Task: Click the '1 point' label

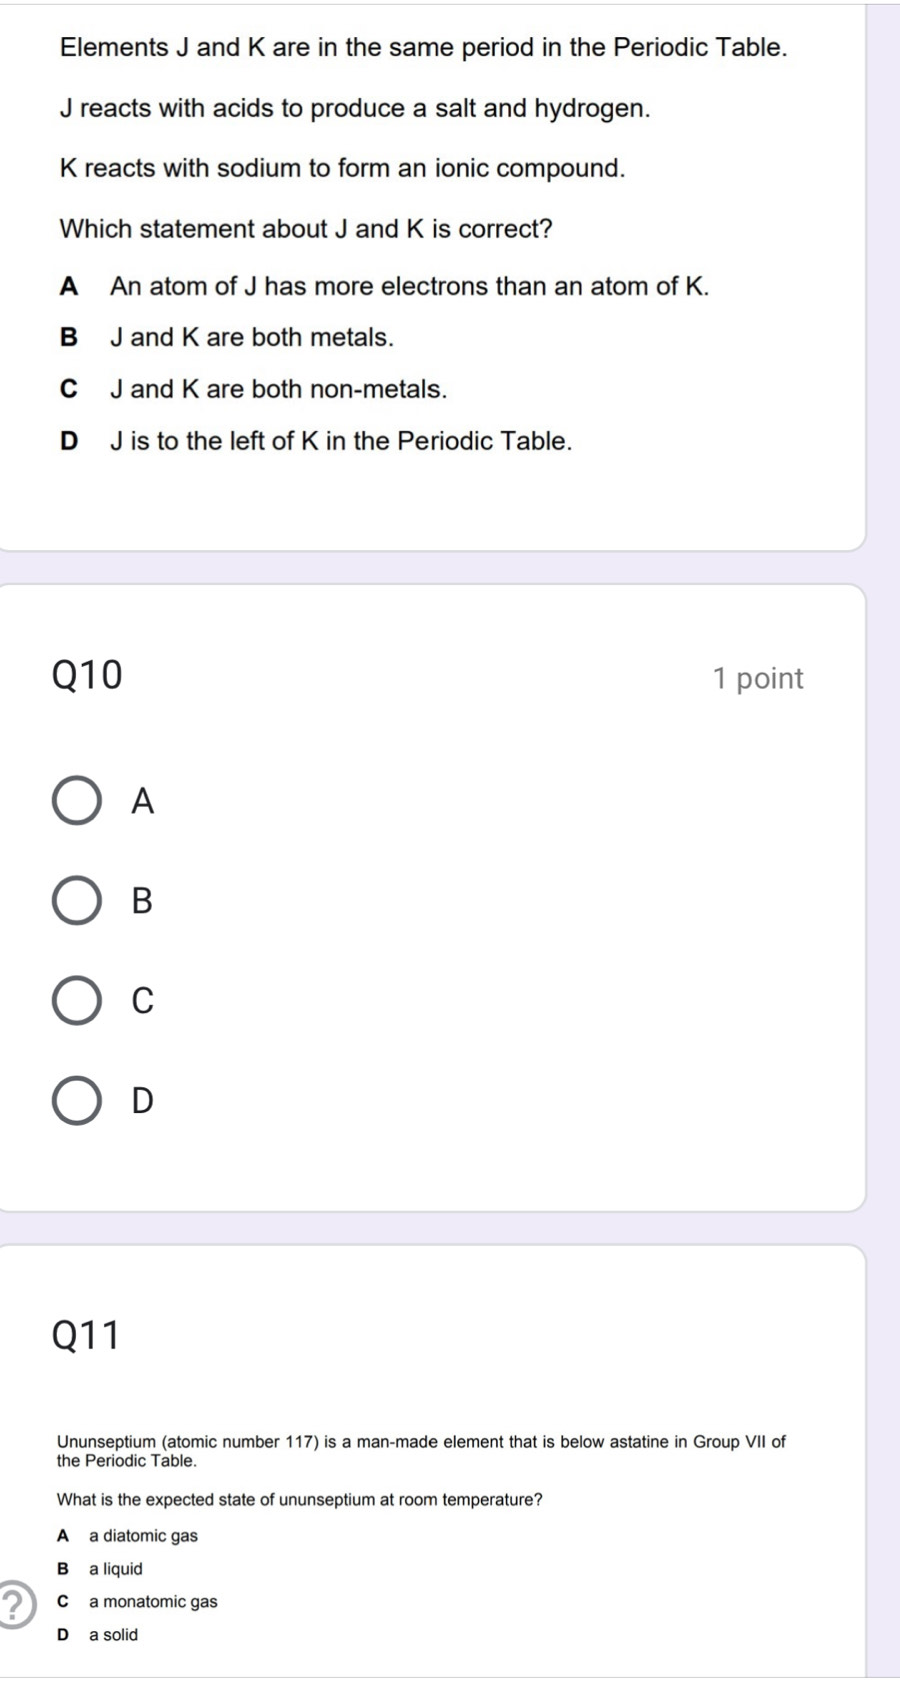Action: coord(758,679)
